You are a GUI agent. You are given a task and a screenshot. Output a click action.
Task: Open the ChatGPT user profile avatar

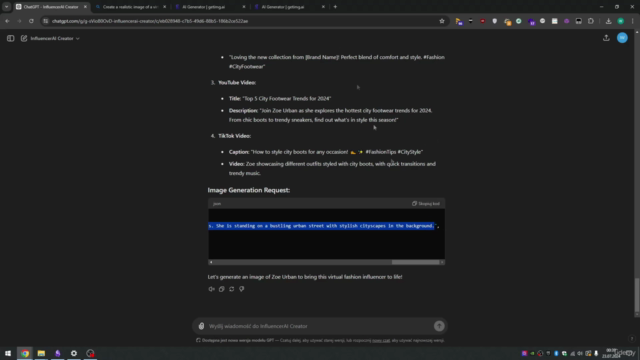click(622, 38)
